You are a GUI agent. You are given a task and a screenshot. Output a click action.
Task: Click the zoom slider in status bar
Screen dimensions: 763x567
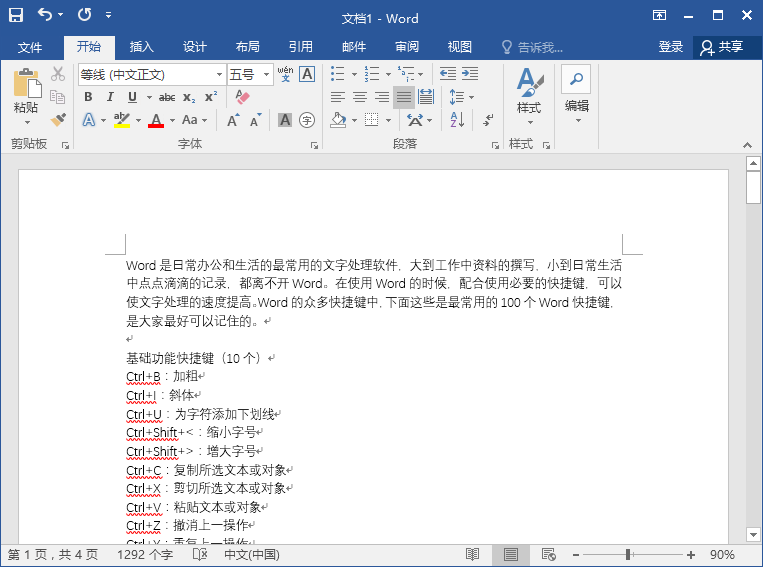pyautogui.click(x=630, y=554)
